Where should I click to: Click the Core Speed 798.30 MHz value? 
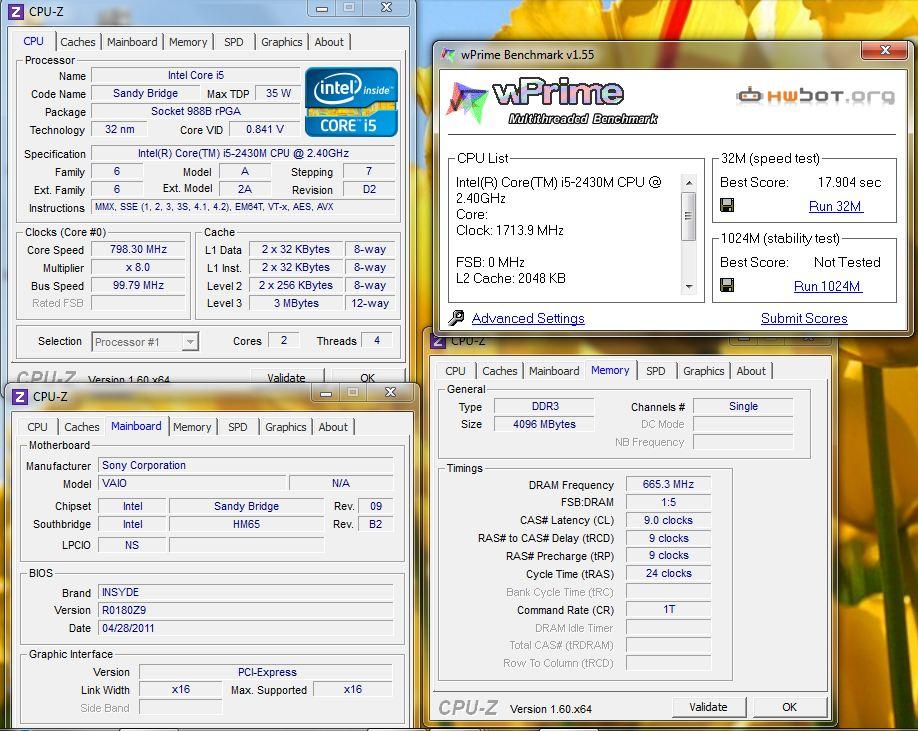[138, 249]
